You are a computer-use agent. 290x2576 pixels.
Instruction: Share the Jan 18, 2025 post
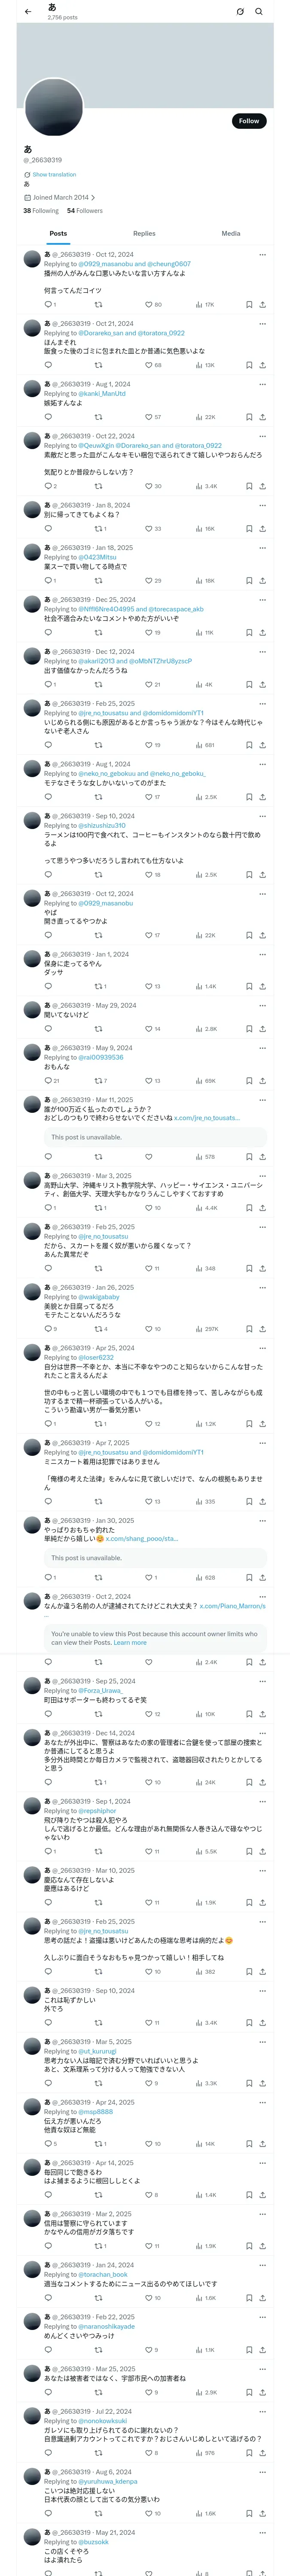click(x=262, y=581)
